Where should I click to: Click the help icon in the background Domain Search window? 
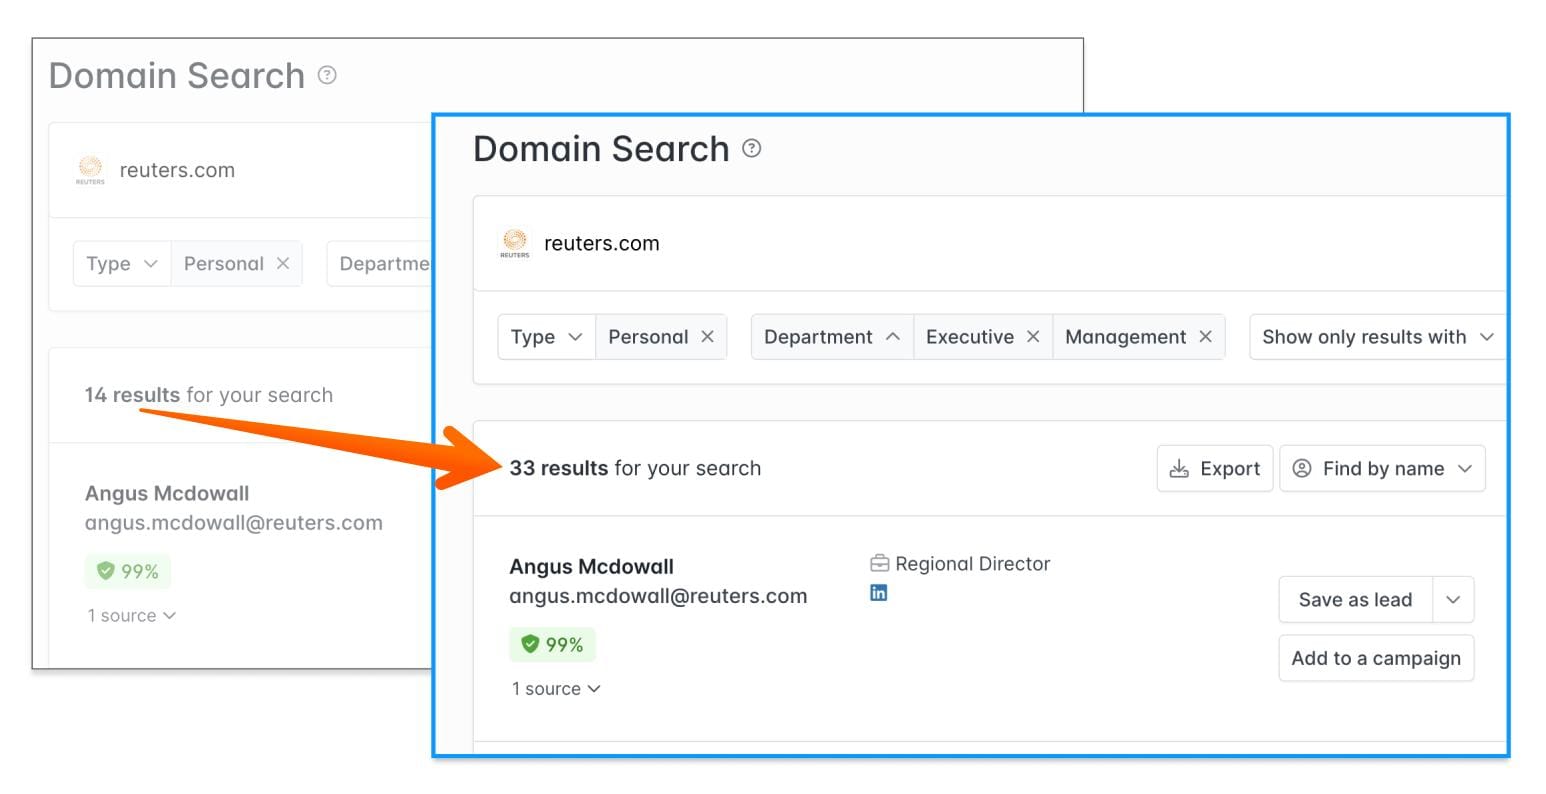[327, 75]
